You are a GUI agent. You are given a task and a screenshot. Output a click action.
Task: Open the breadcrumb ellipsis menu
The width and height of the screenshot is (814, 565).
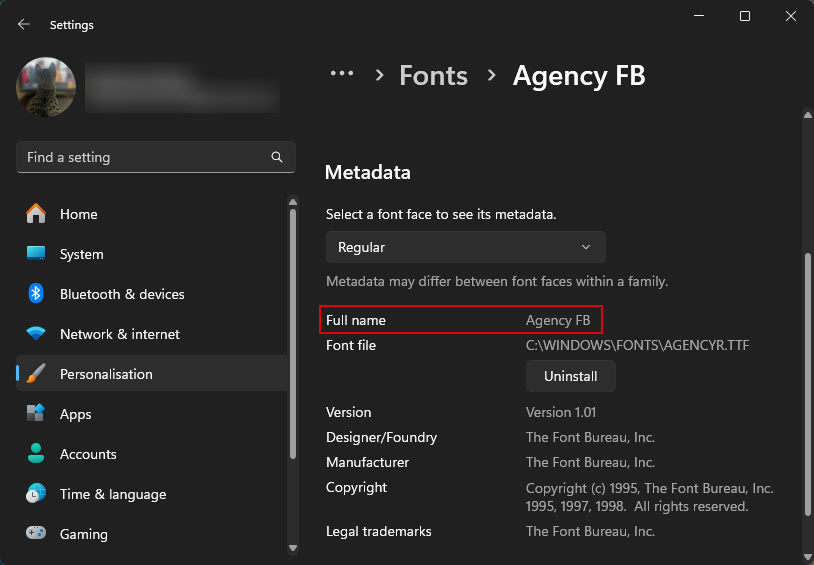pyautogui.click(x=342, y=74)
